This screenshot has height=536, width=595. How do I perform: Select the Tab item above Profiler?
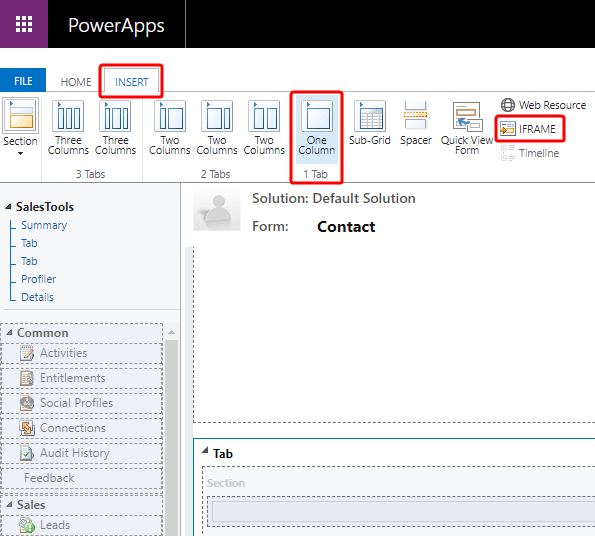pyautogui.click(x=29, y=261)
